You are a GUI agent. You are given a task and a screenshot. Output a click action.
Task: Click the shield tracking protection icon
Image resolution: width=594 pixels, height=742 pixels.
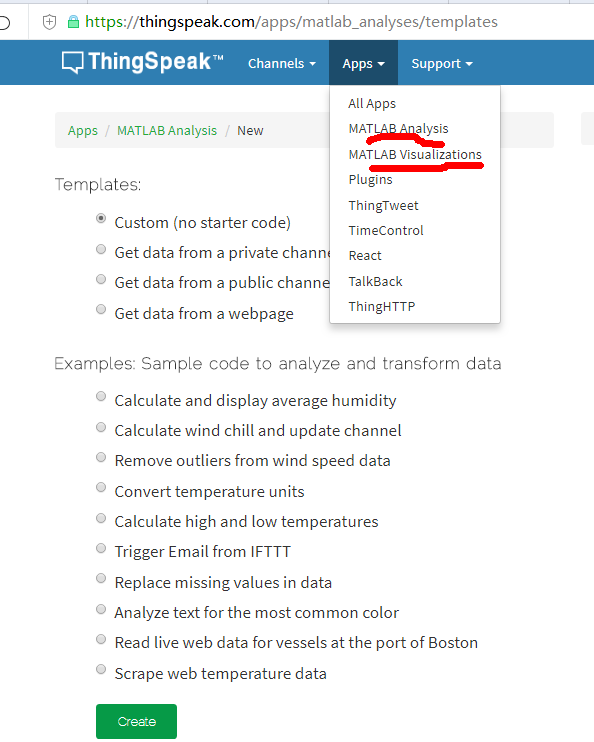(x=50, y=22)
